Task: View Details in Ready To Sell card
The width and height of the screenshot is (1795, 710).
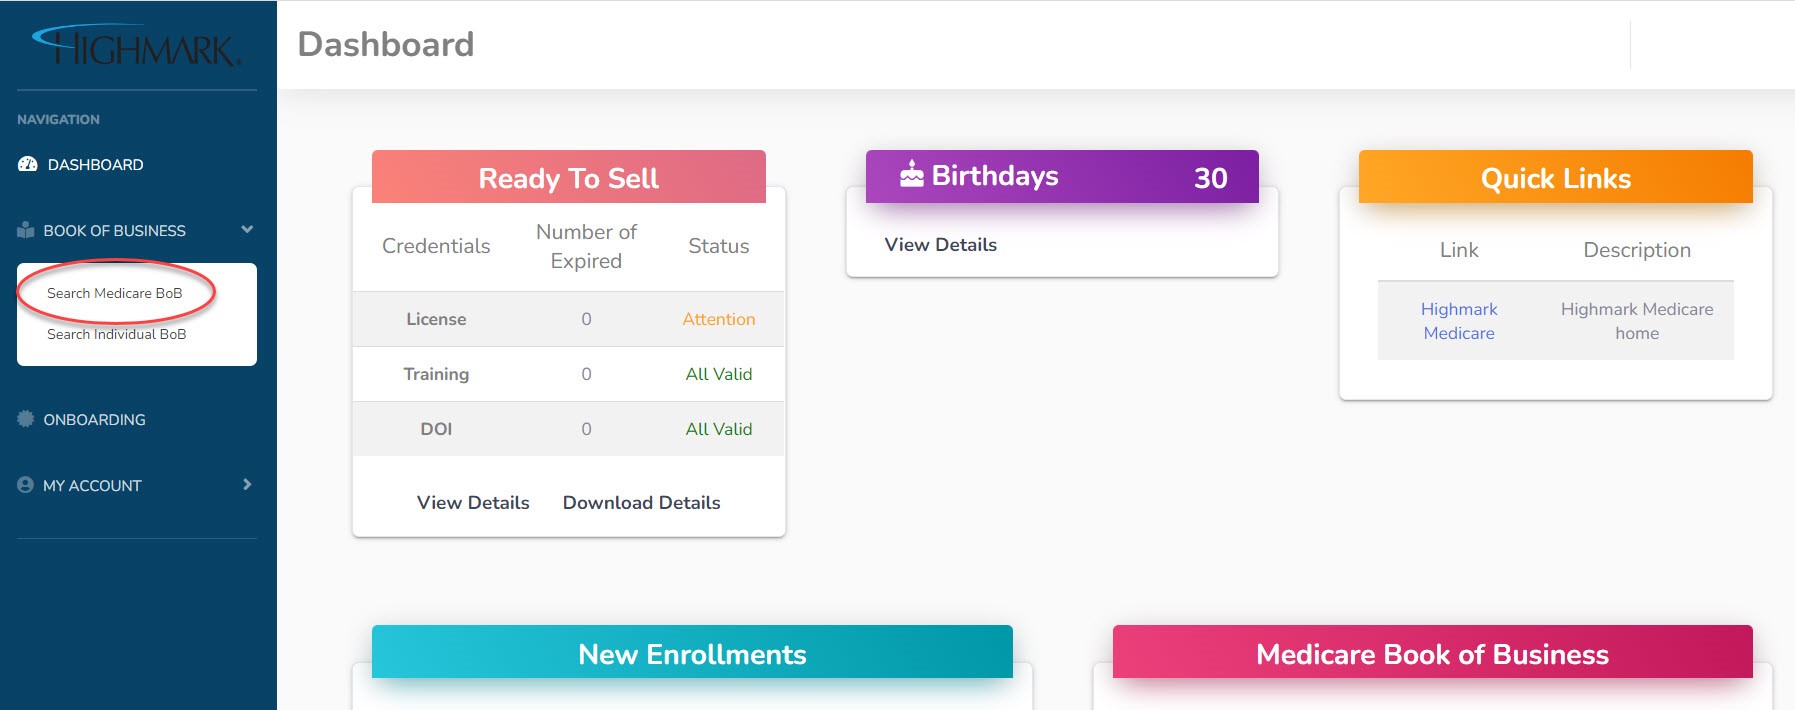Action: pos(473,503)
